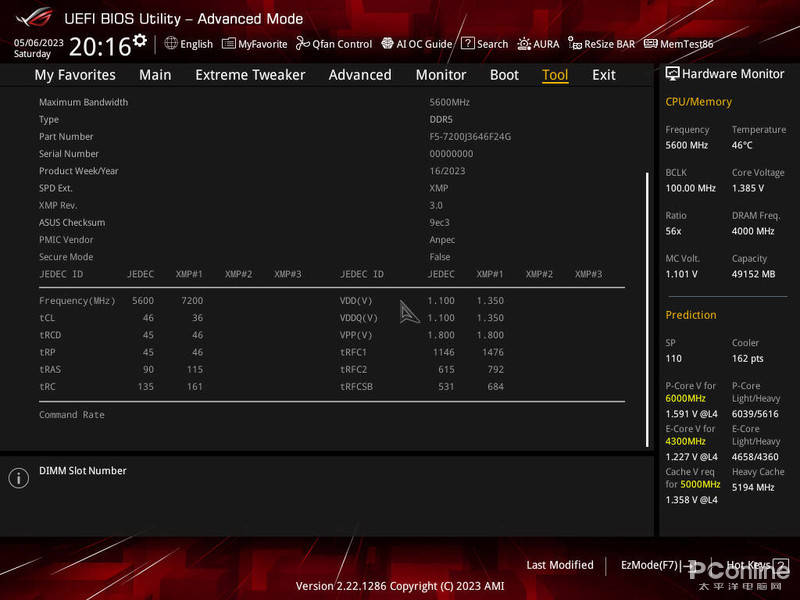This screenshot has height=600, width=800.
Task: Go to Extreme Tweaker tab
Action: tap(250, 75)
